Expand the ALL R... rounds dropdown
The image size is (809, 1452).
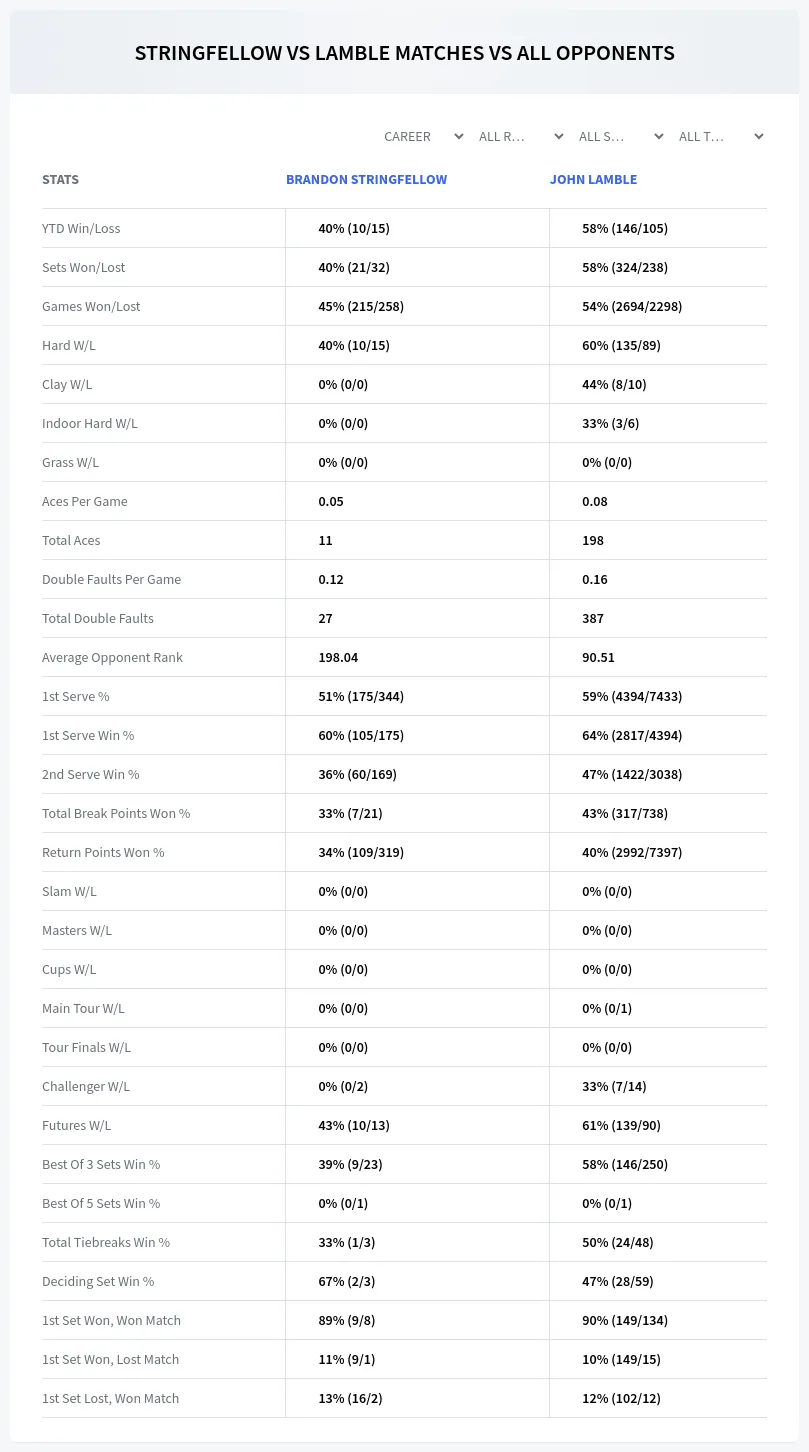522,136
